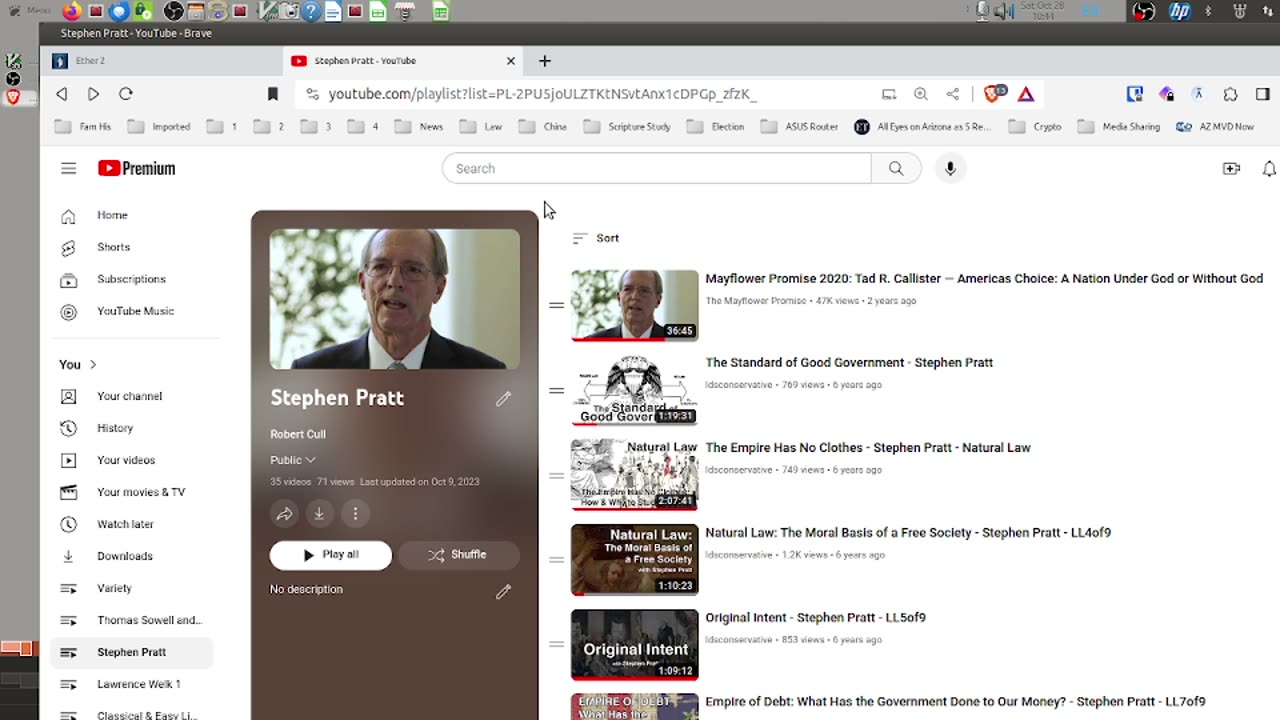Screen dimensions: 1280x720
Task: Open Subscriptions in sidebar
Action: 131,279
